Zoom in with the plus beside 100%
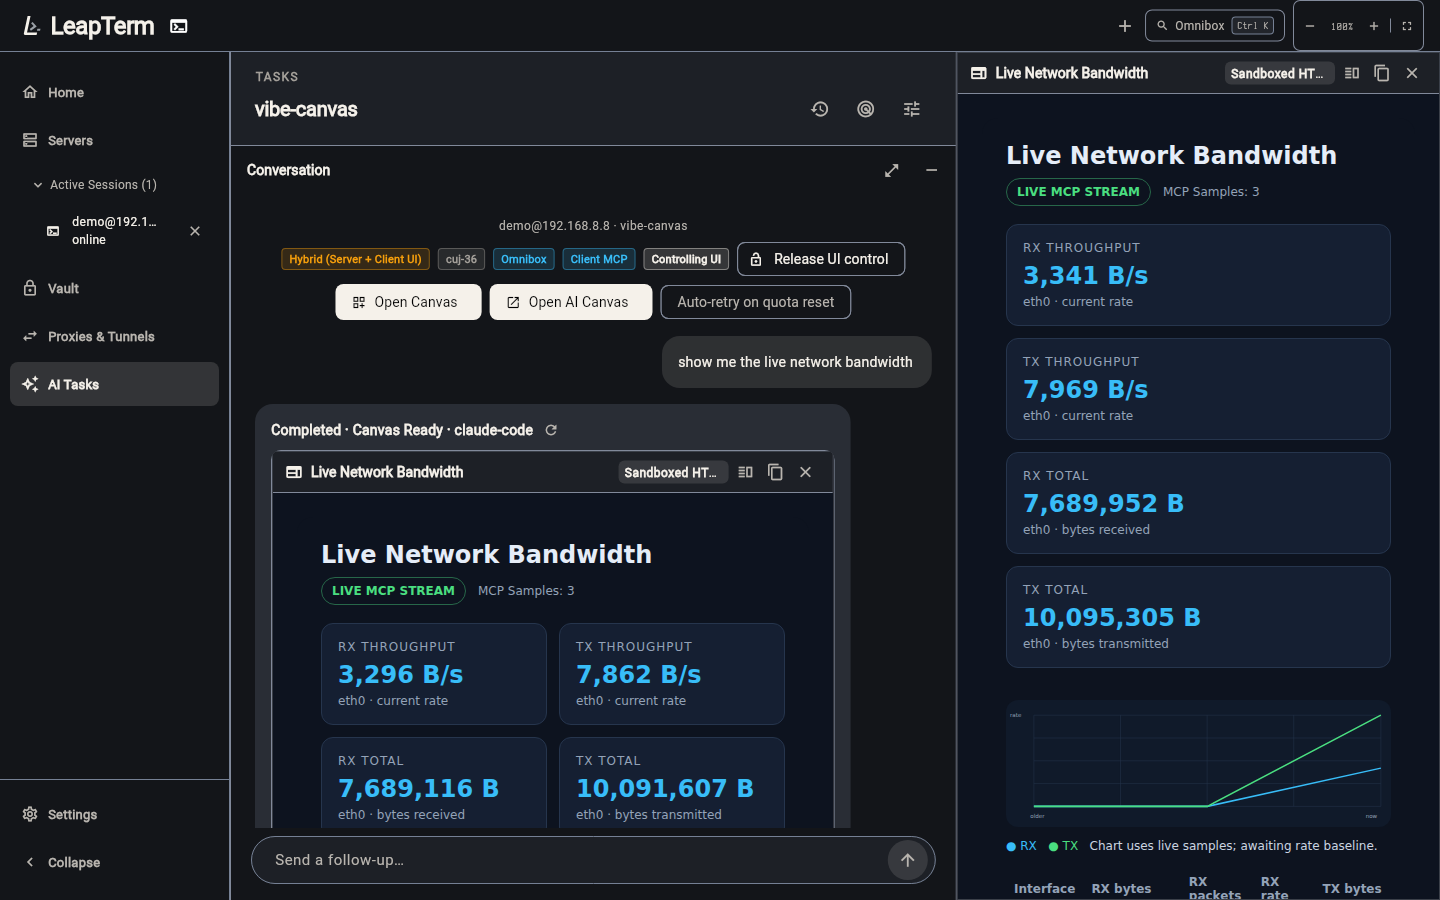 pyautogui.click(x=1374, y=26)
